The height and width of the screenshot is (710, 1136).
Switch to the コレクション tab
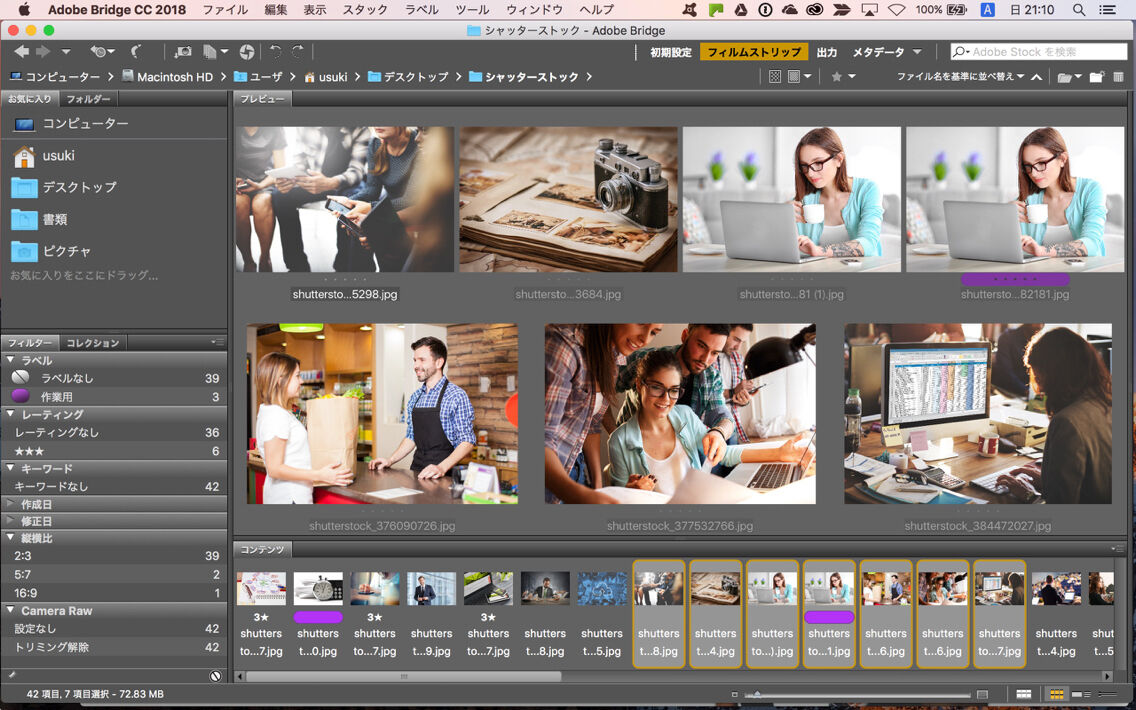(x=92, y=343)
